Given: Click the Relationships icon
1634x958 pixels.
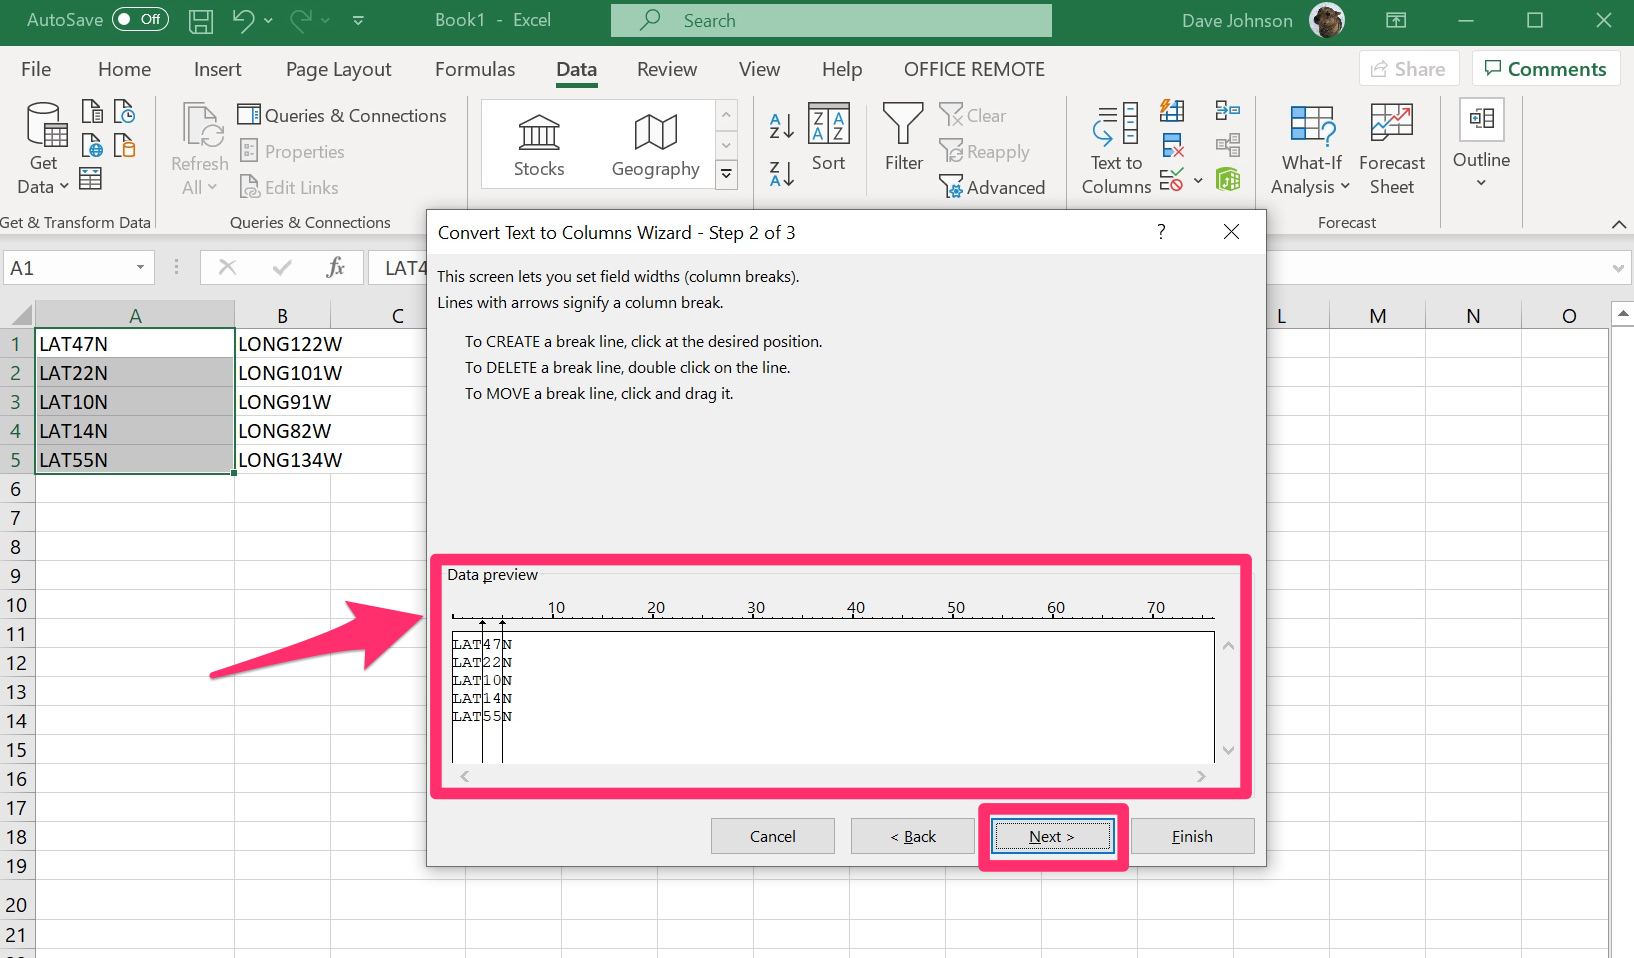Looking at the screenshot, I should [1228, 146].
